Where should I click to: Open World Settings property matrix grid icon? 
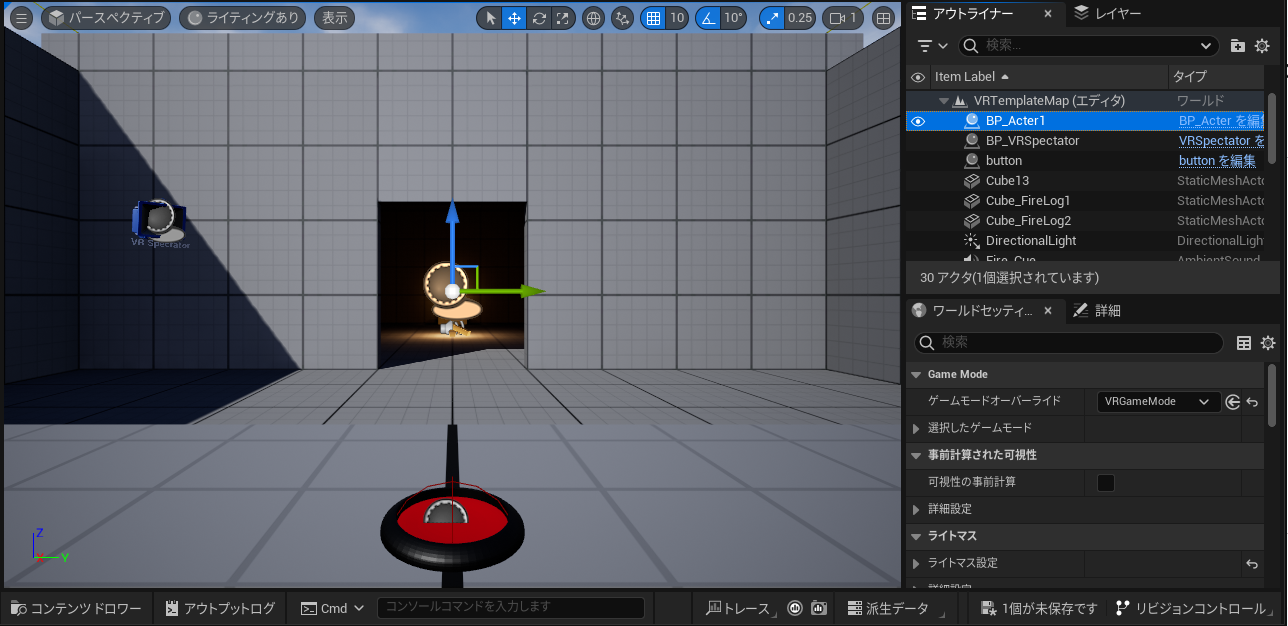tap(1244, 343)
